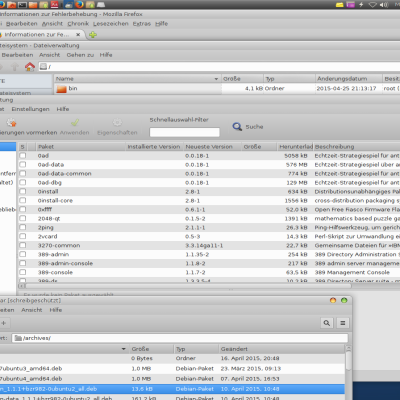Image resolution: width=400 pixels, height=400 pixels.
Task: Select the archive row '7ubuntu3_amd64.deb'
Action: pyautogui.click(x=172, y=369)
